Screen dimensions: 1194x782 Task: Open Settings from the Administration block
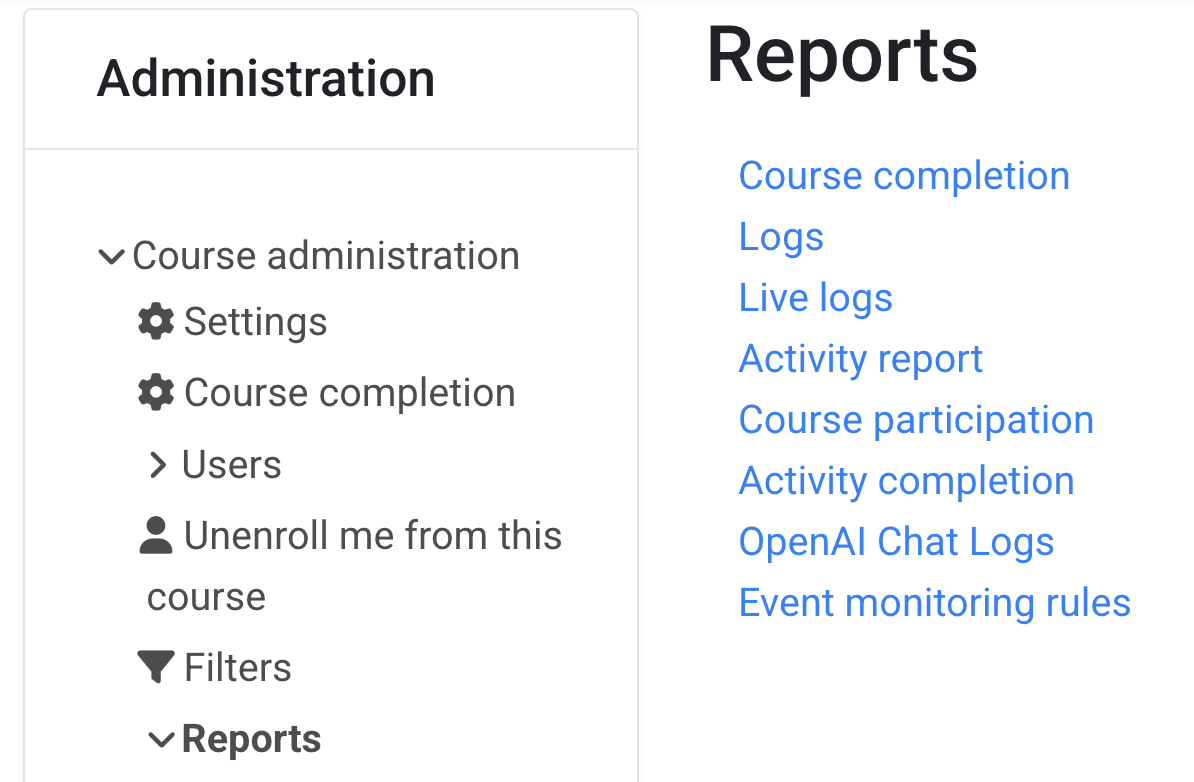(x=255, y=321)
